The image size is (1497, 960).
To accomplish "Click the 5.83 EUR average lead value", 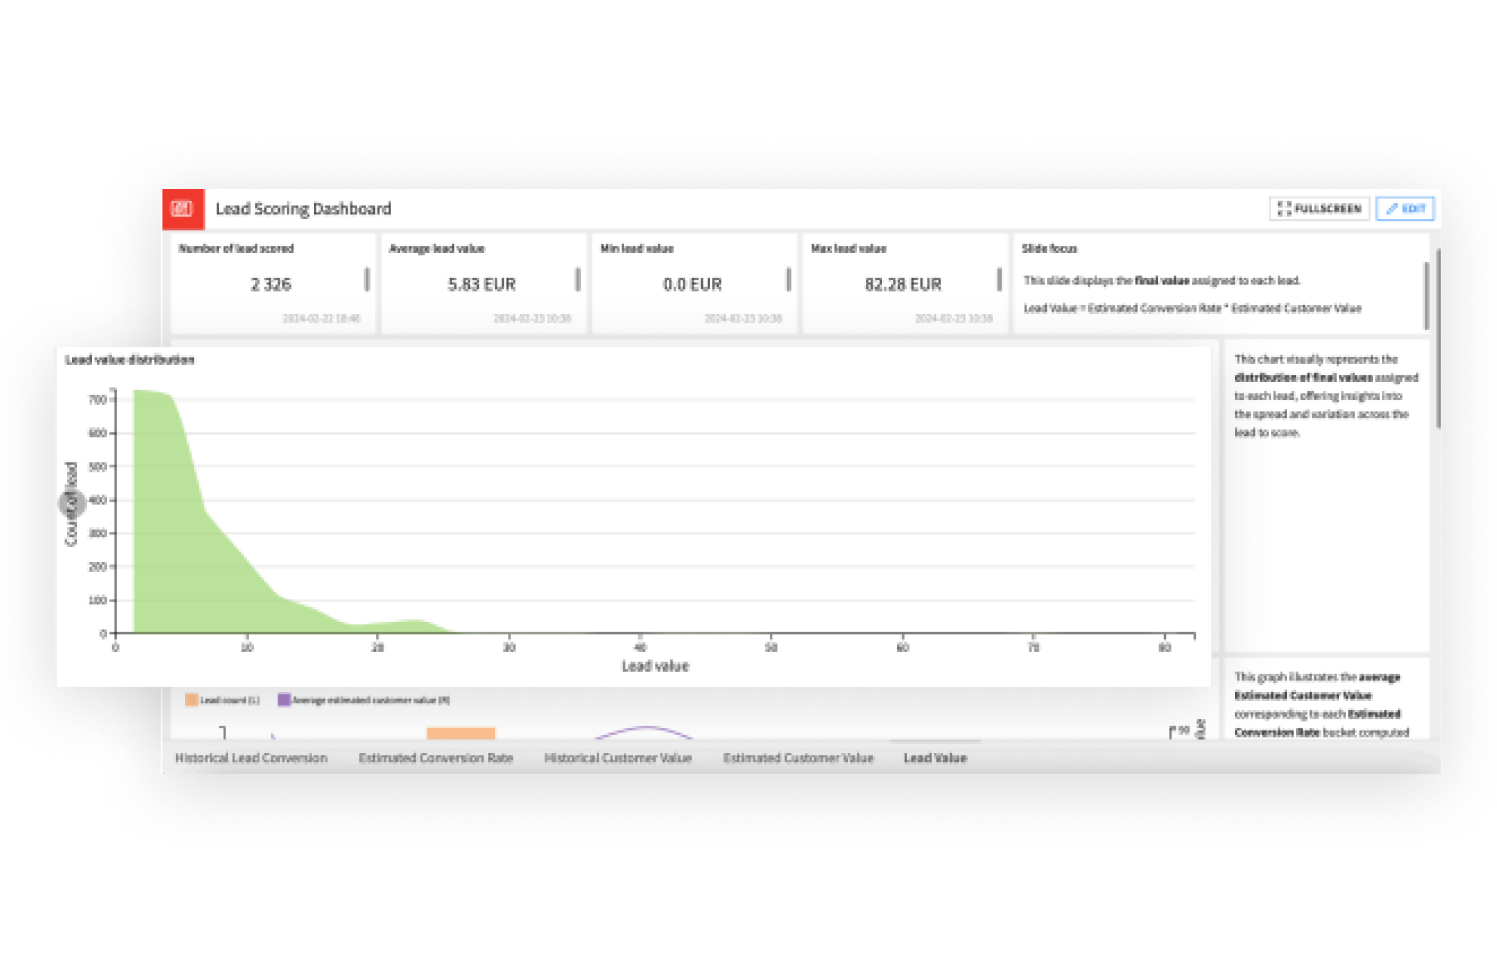I will [481, 285].
